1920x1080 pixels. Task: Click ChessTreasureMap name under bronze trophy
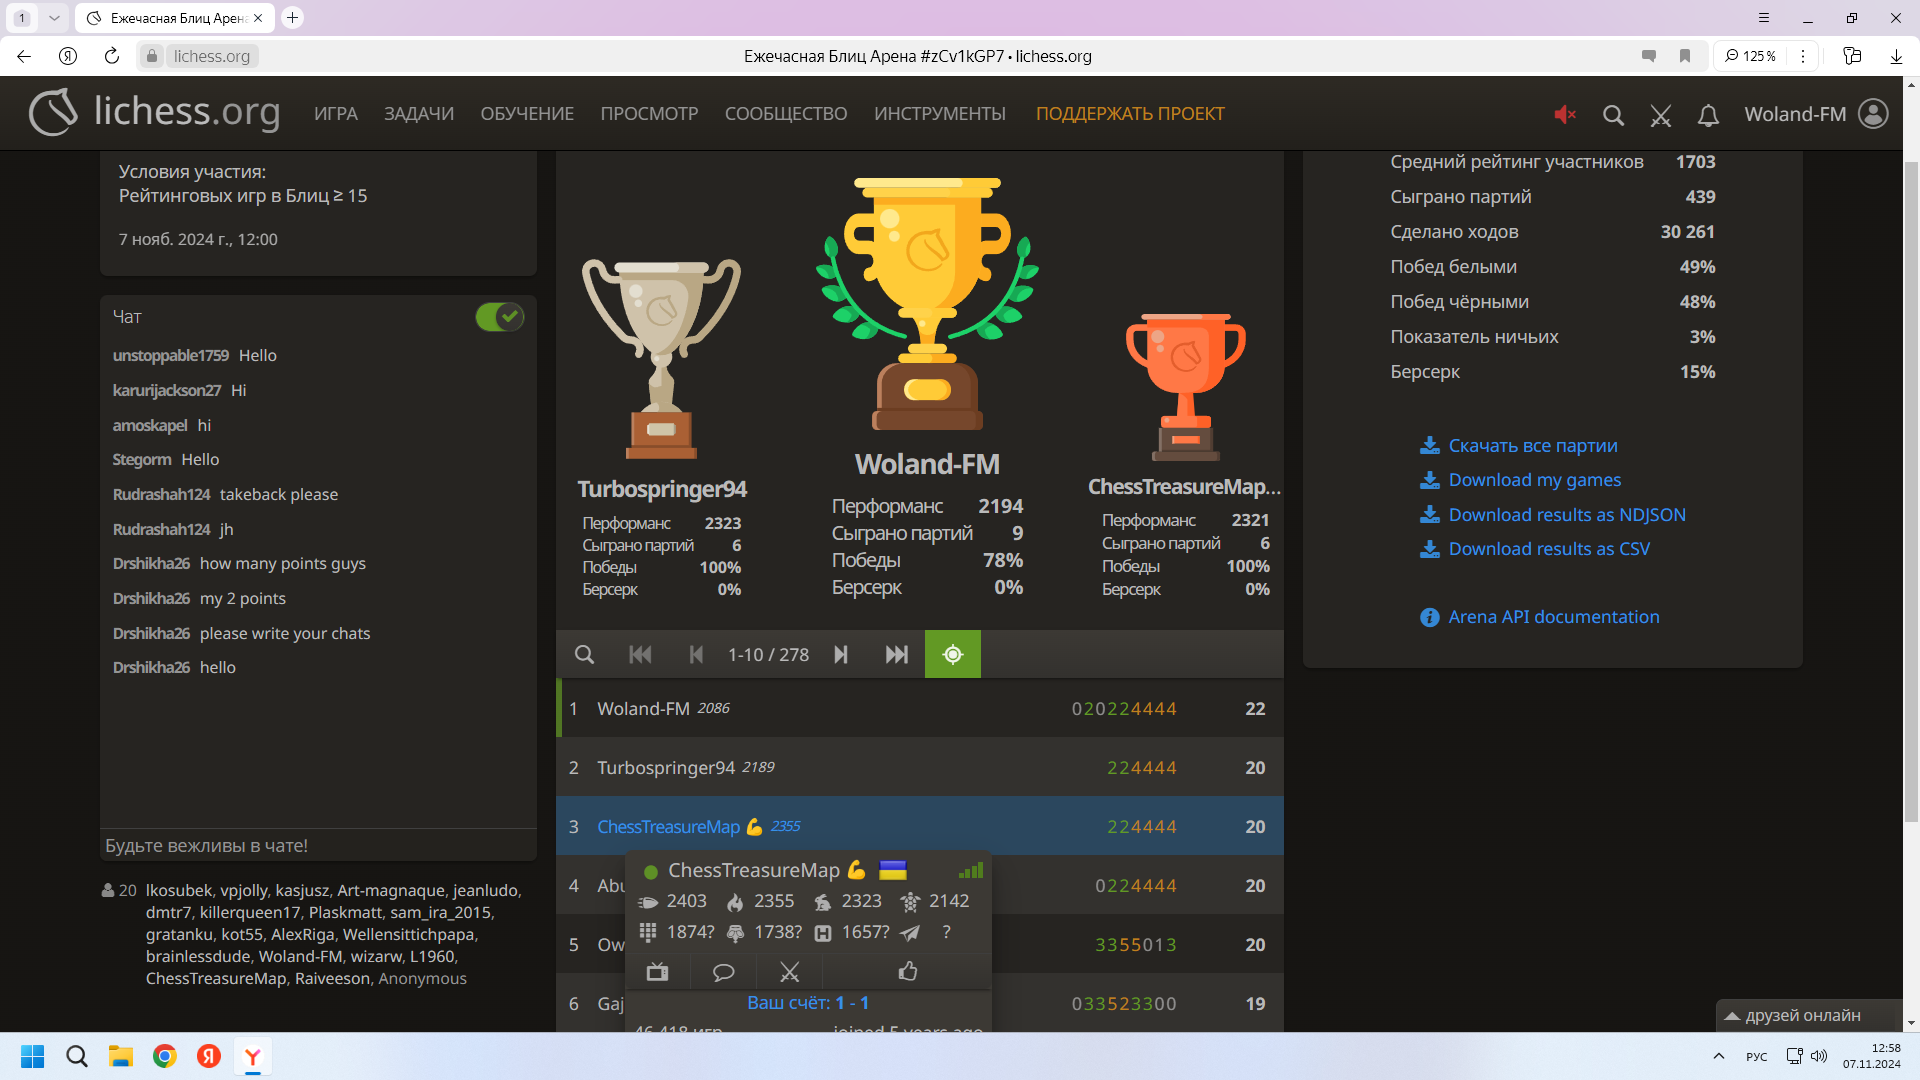(1184, 487)
